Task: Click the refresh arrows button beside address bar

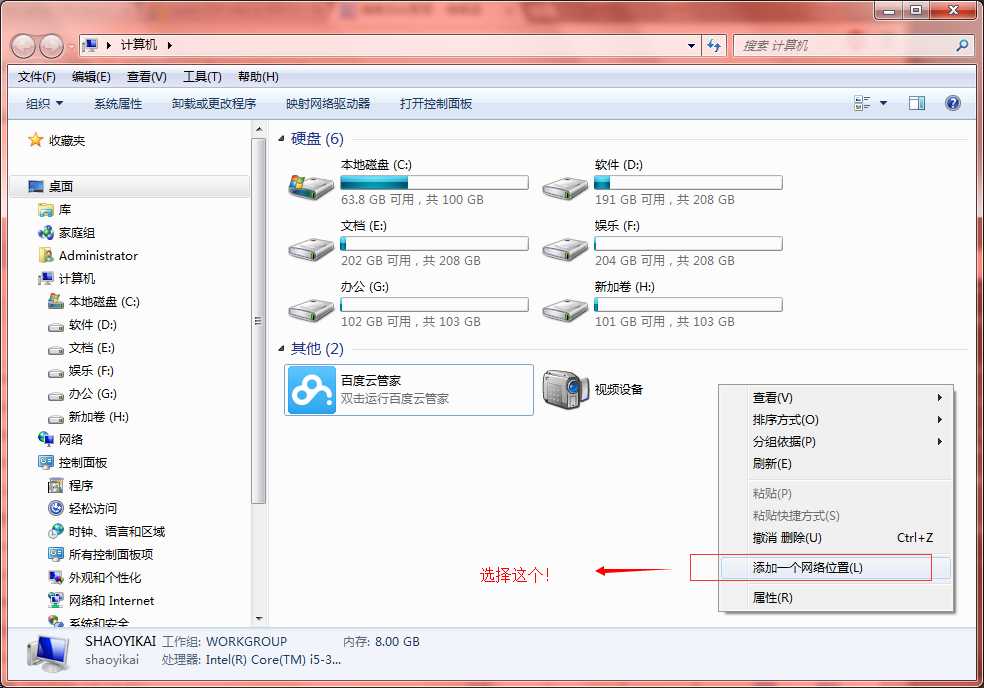Action: click(714, 45)
